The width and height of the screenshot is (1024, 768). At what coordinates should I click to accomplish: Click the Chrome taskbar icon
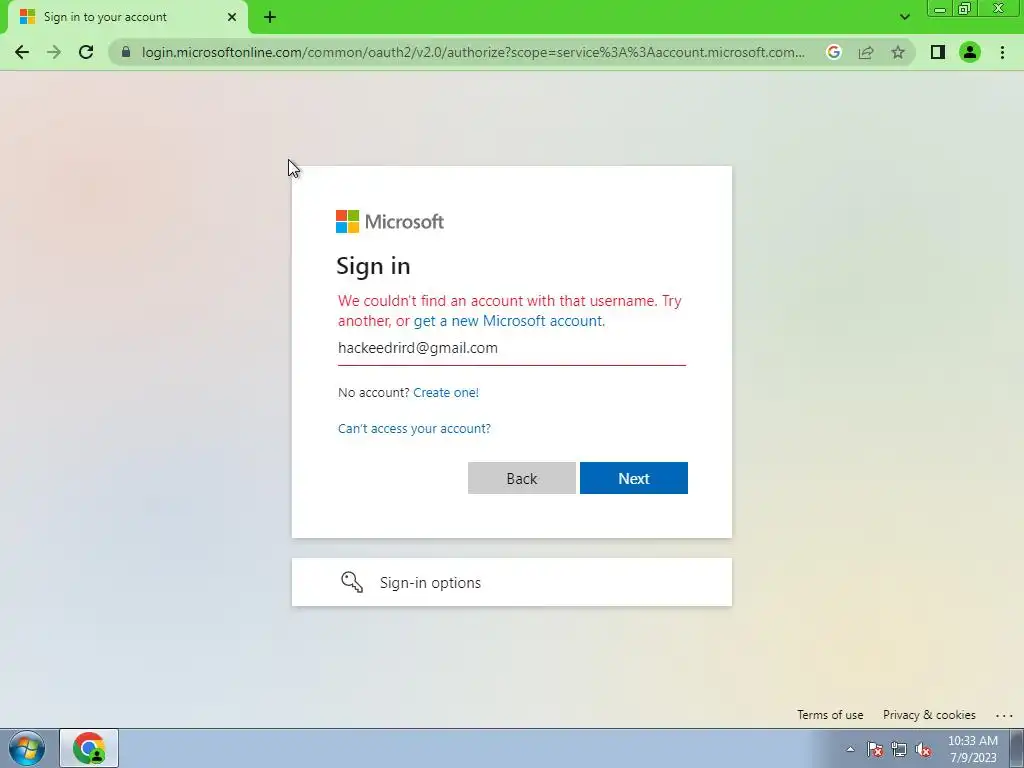[x=89, y=748]
